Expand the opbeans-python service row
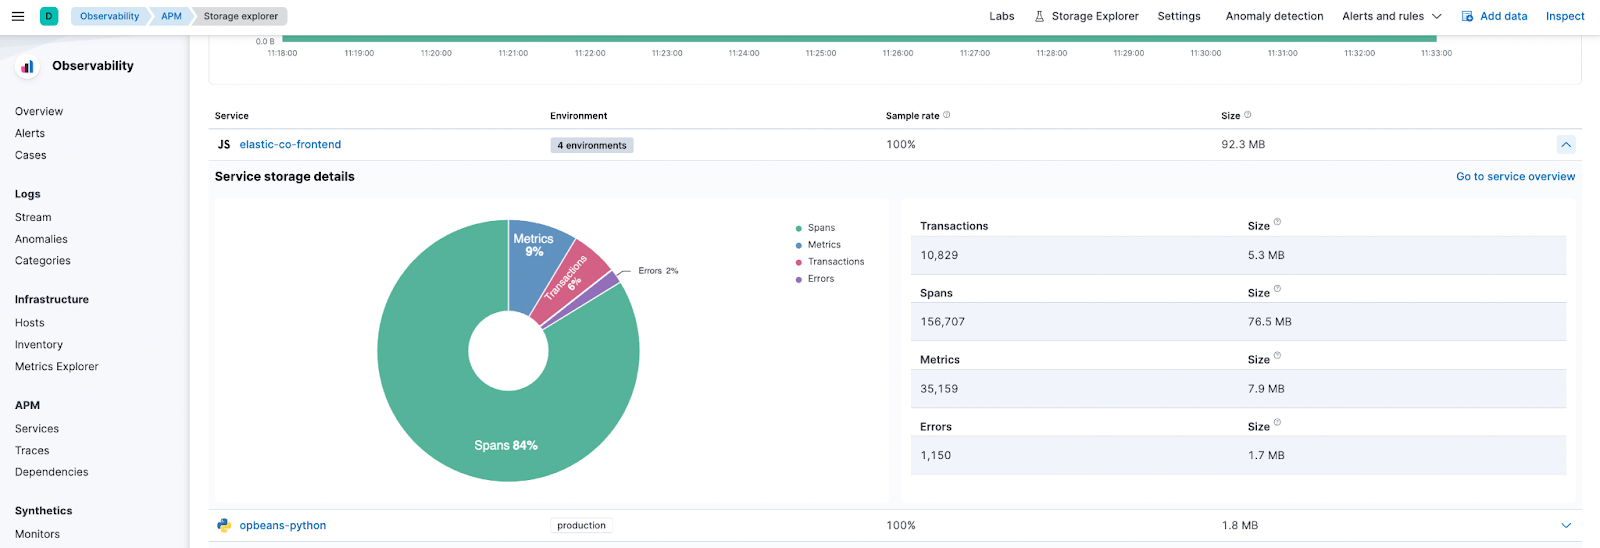The image size is (1600, 548). (1566, 525)
